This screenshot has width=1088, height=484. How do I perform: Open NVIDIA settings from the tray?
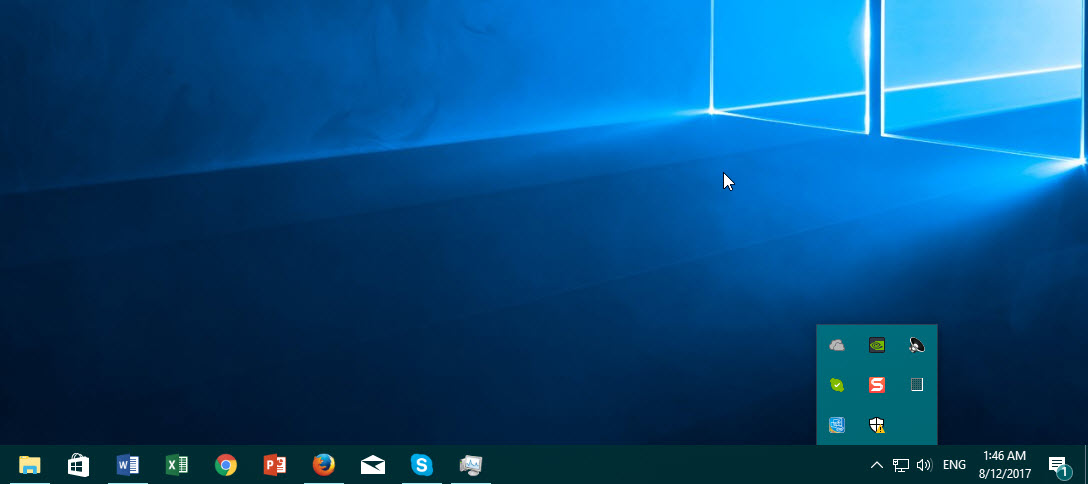pos(877,345)
